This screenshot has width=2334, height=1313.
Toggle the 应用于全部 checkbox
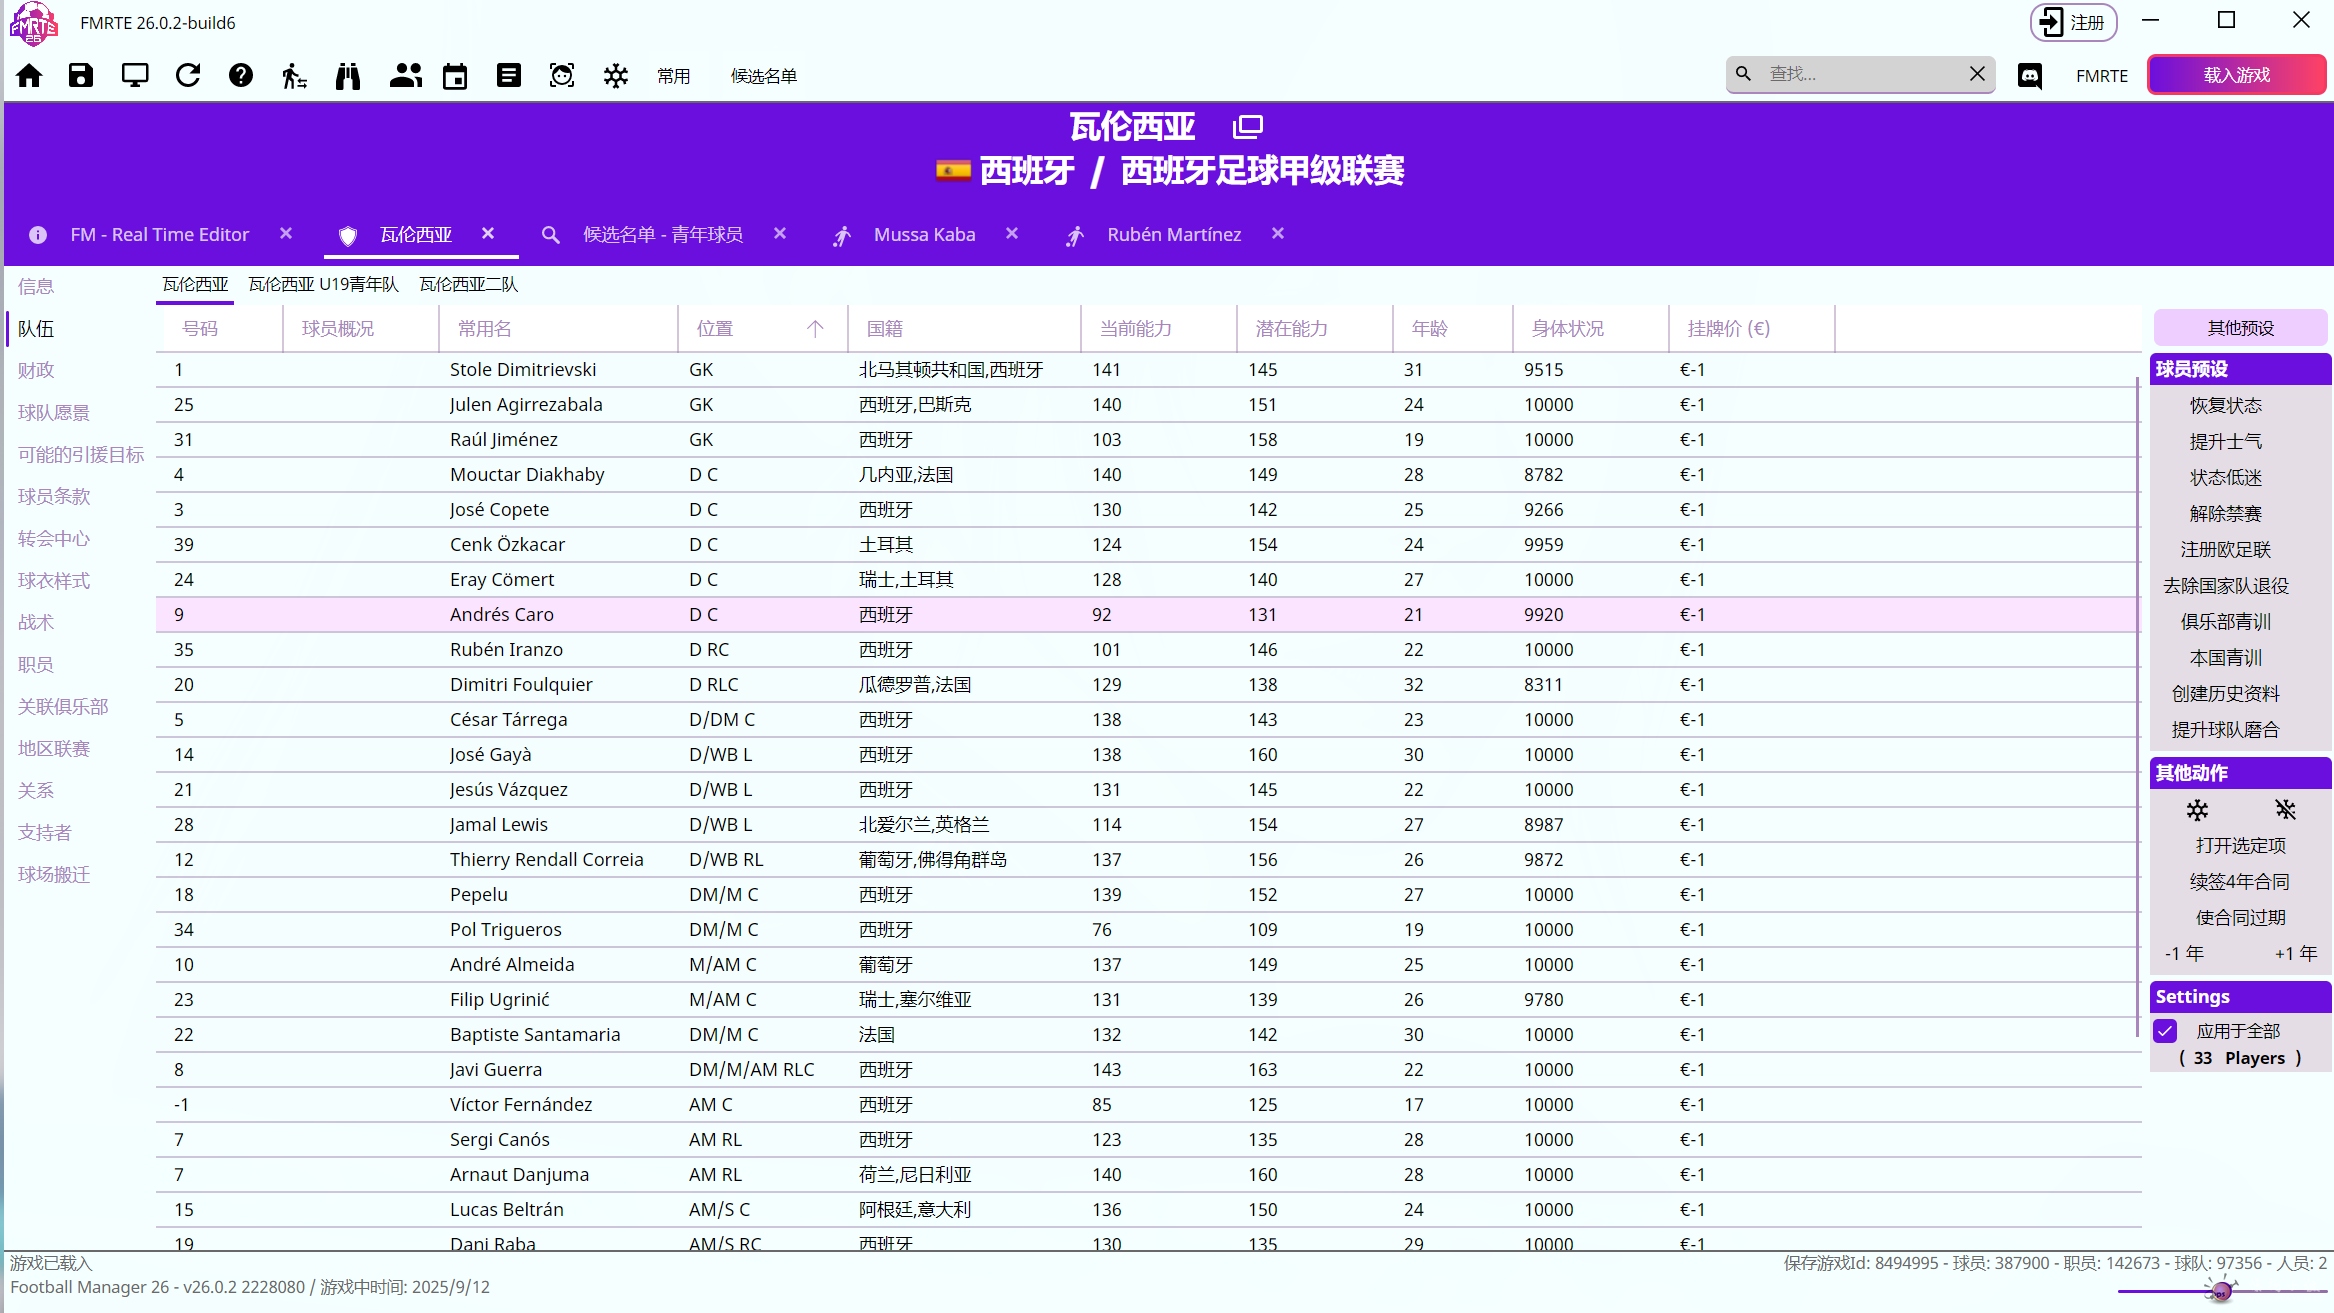pyautogui.click(x=2166, y=1031)
